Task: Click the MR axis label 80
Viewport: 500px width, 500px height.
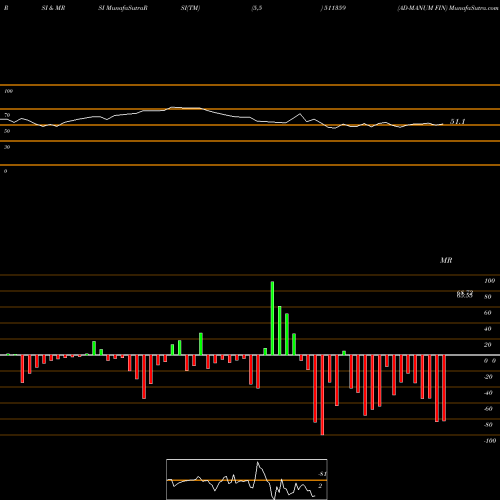Action: pos(488,297)
